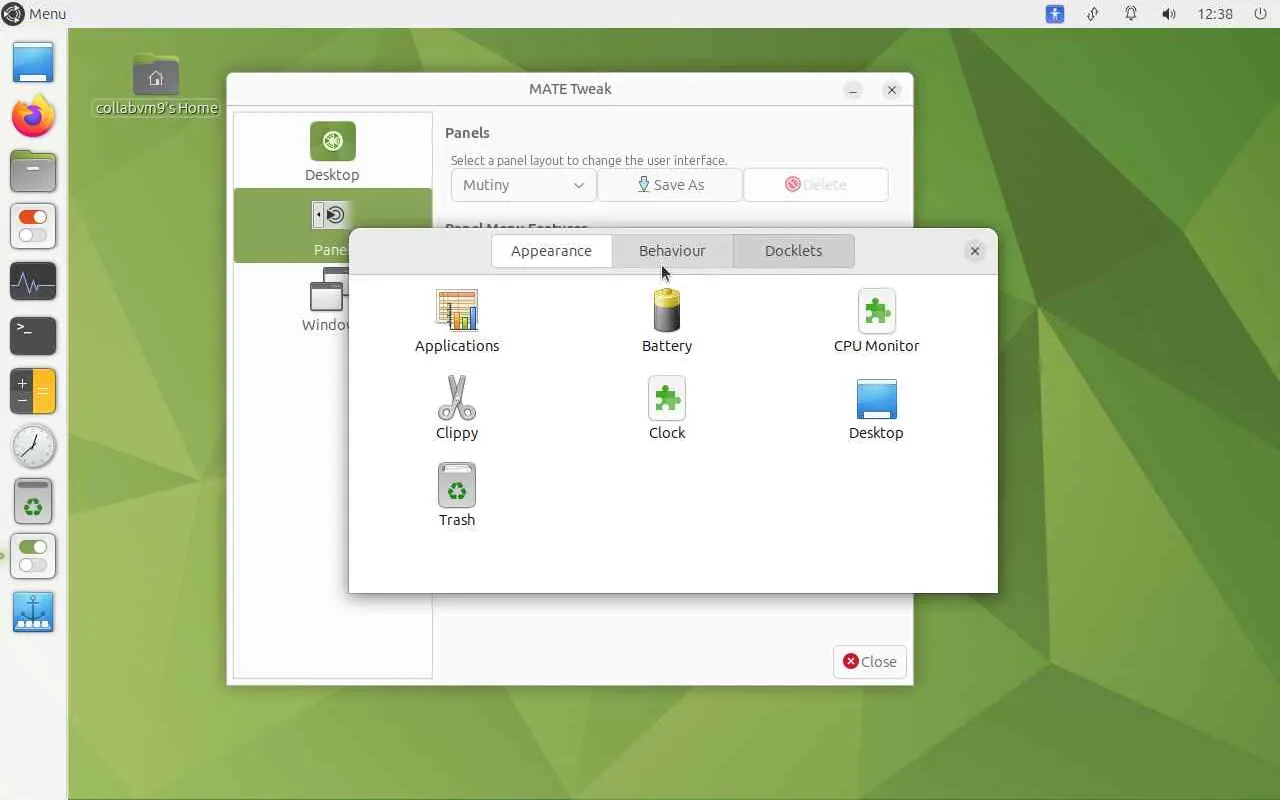Close the MATE Tweak window from its title bar
Viewport: 1280px width, 800px height.
pos(892,90)
